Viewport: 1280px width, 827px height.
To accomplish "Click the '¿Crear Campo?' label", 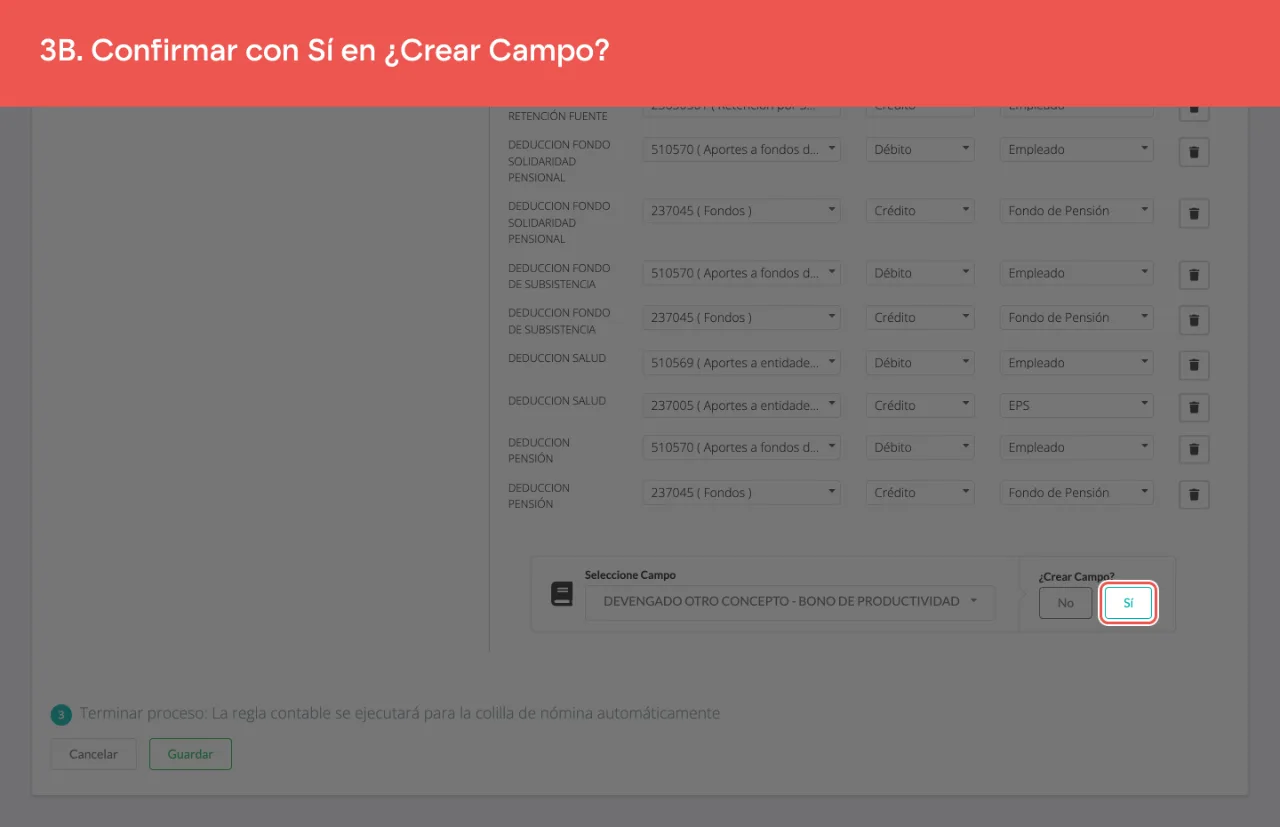I will point(1076,577).
